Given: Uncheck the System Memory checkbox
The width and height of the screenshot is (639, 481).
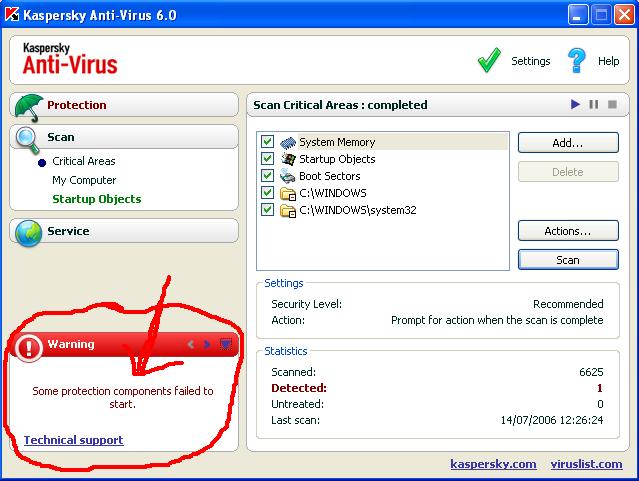Looking at the screenshot, I should [x=267, y=141].
